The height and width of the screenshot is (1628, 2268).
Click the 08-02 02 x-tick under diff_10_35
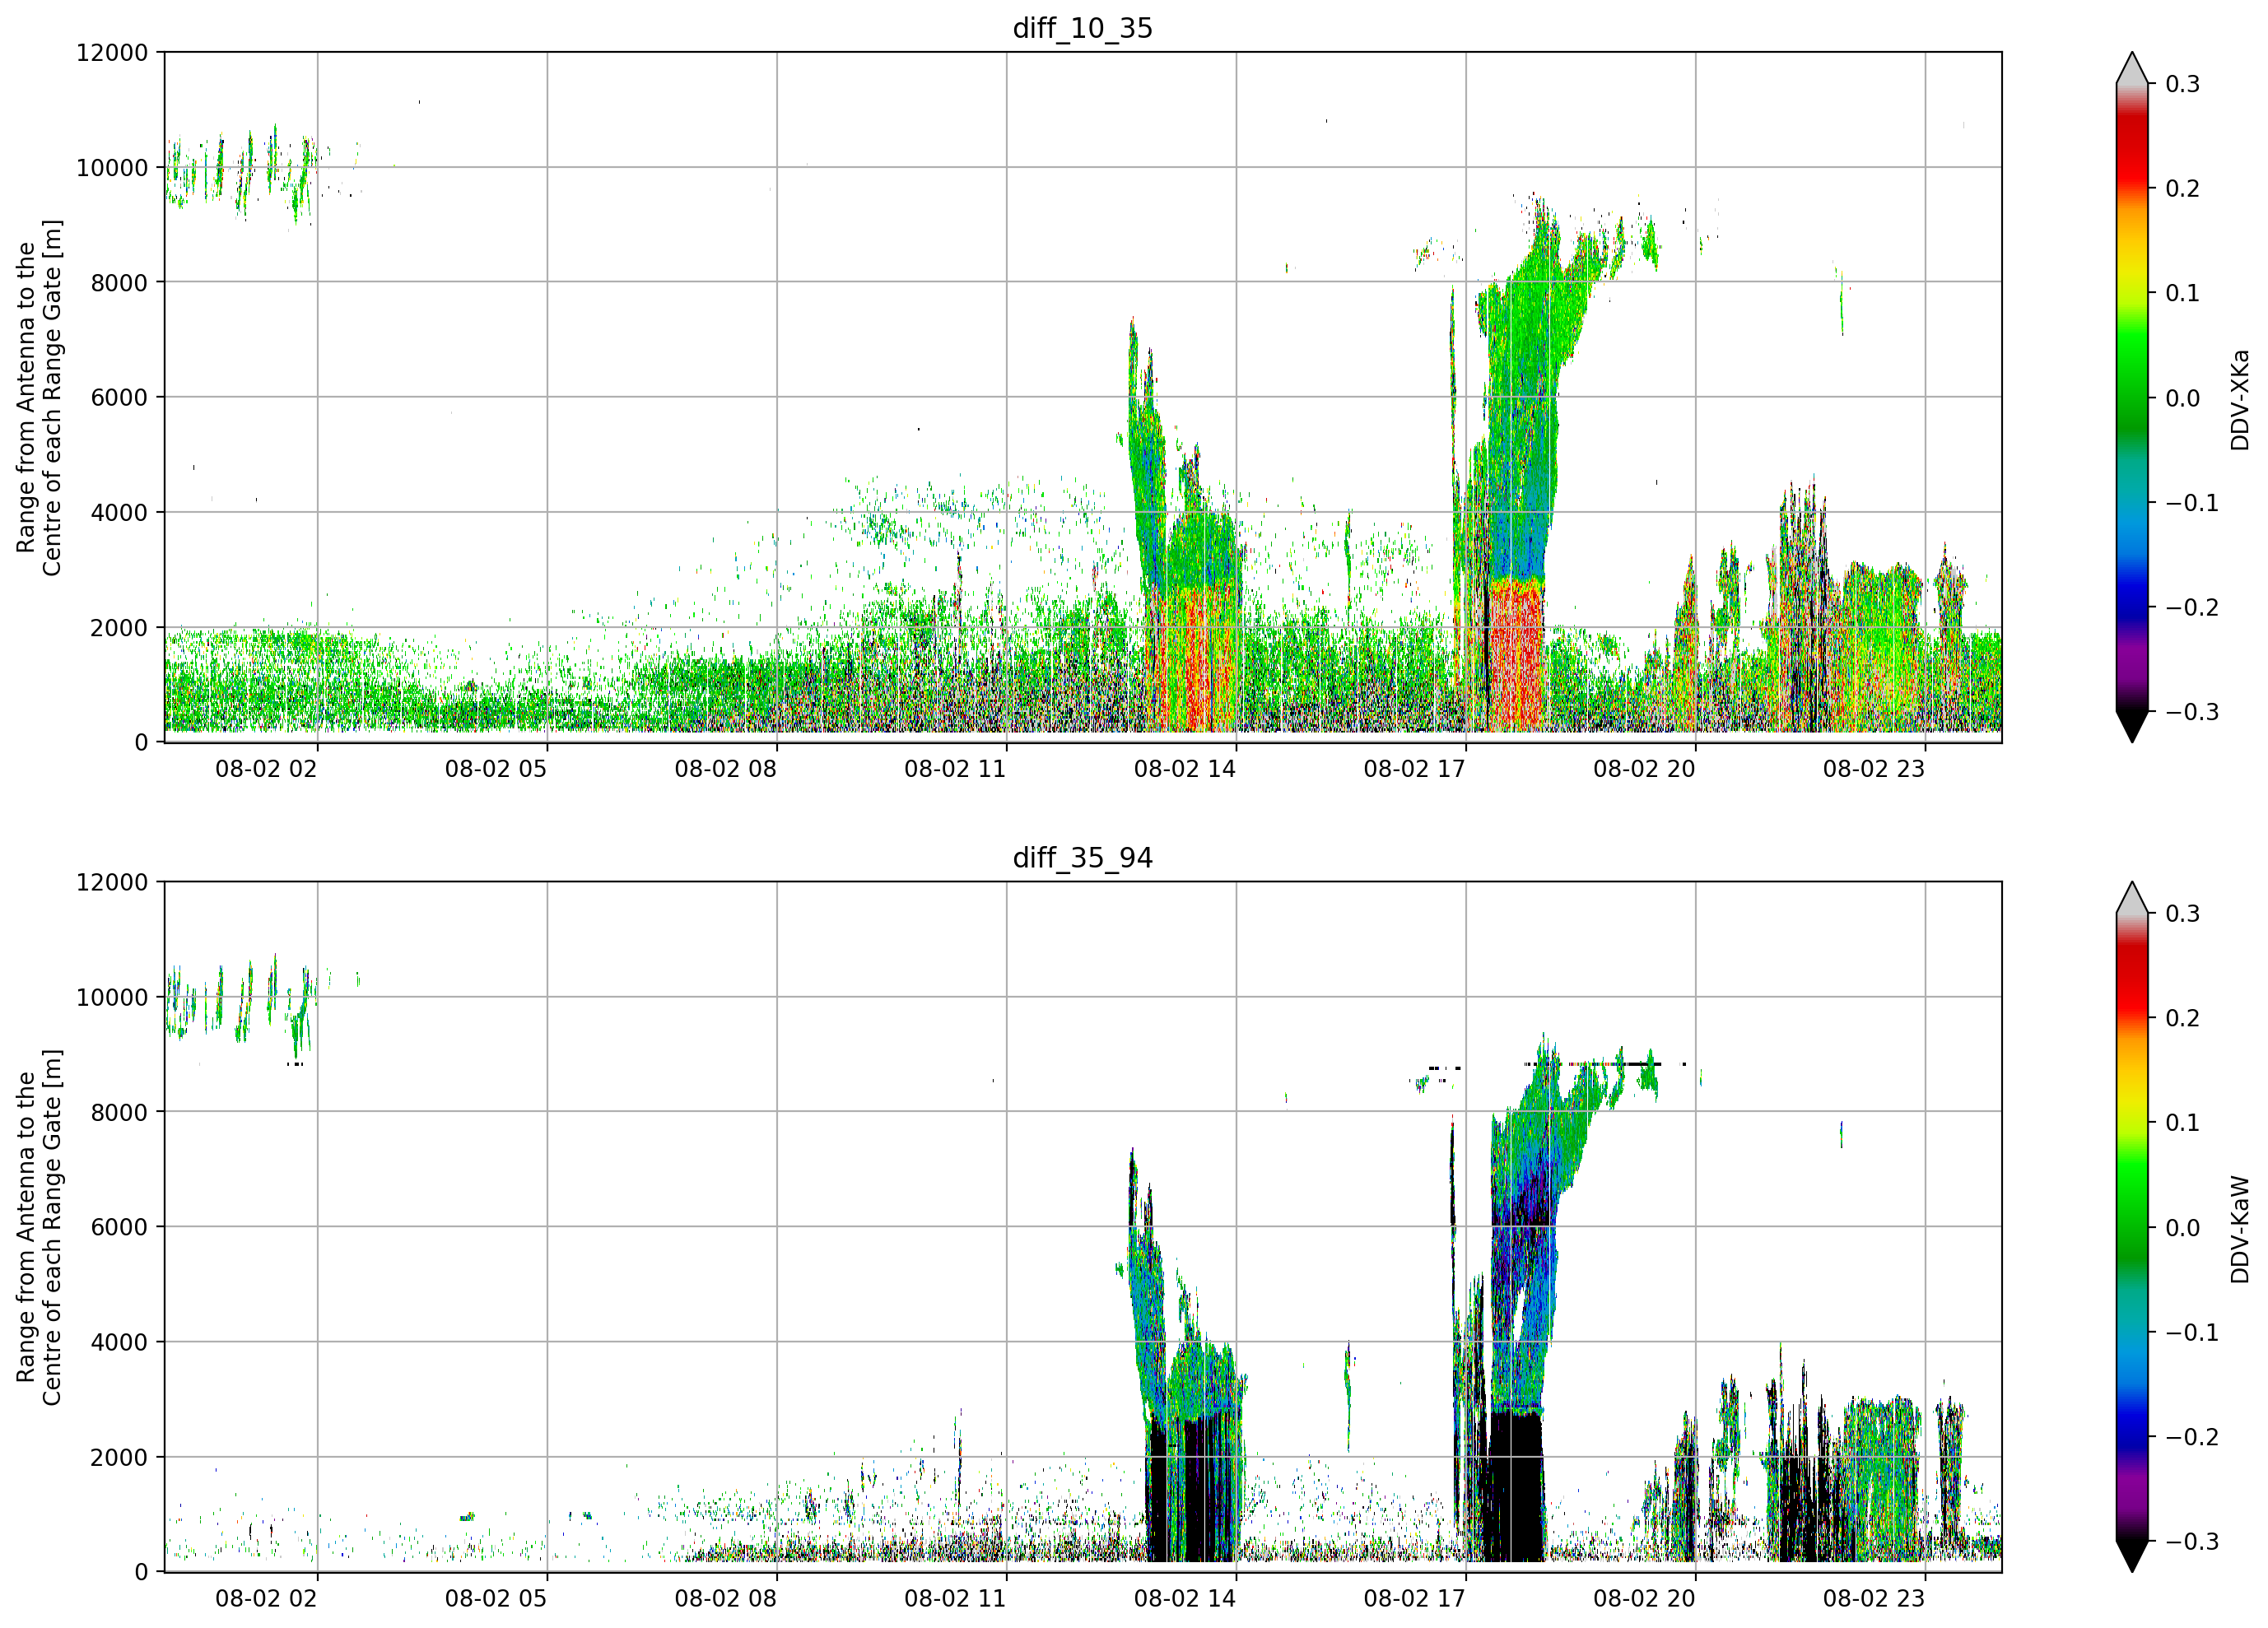pos(266,769)
